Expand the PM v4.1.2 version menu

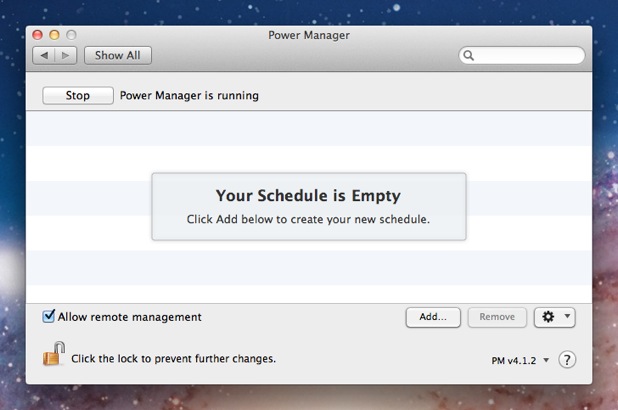[x=520, y=360]
